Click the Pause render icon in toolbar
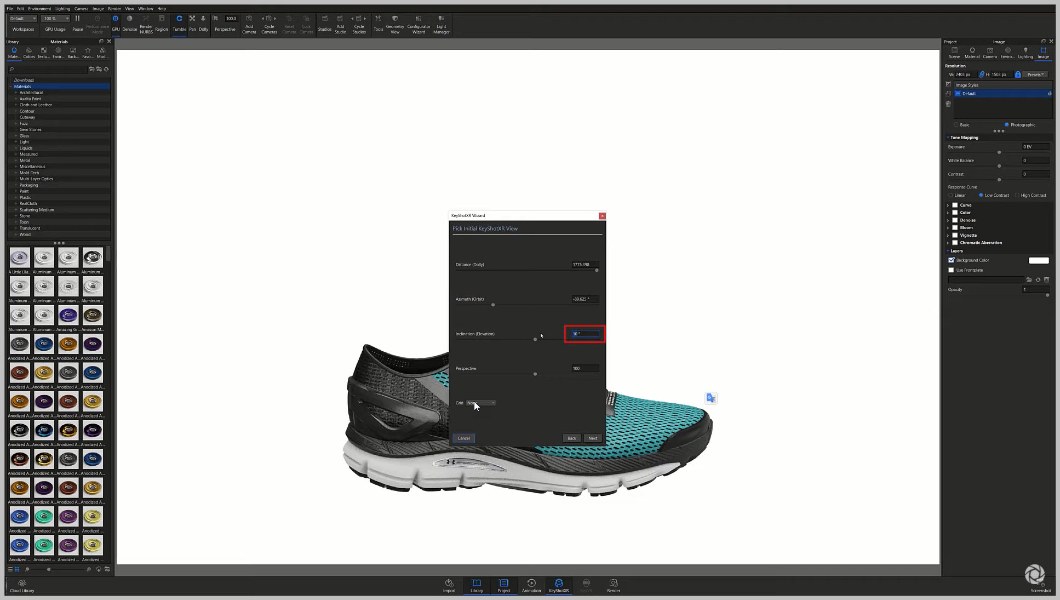 click(78, 18)
